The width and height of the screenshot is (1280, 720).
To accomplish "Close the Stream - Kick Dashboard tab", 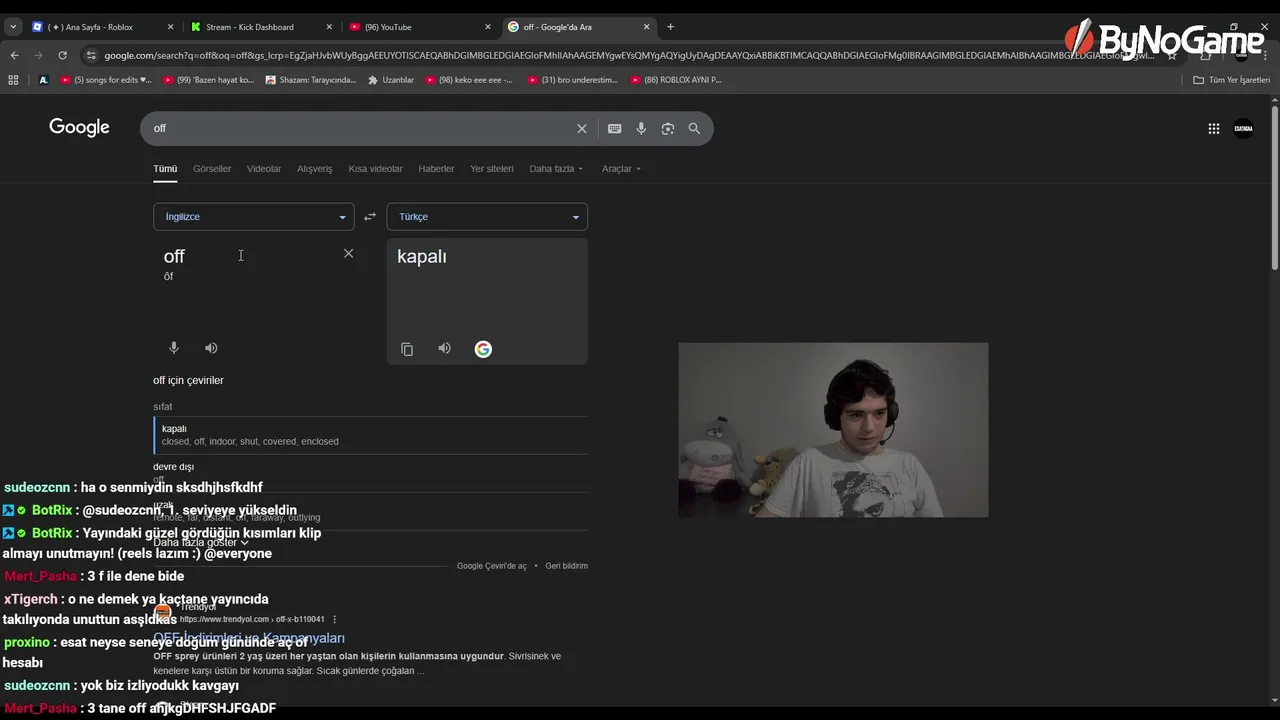I will click(x=328, y=27).
